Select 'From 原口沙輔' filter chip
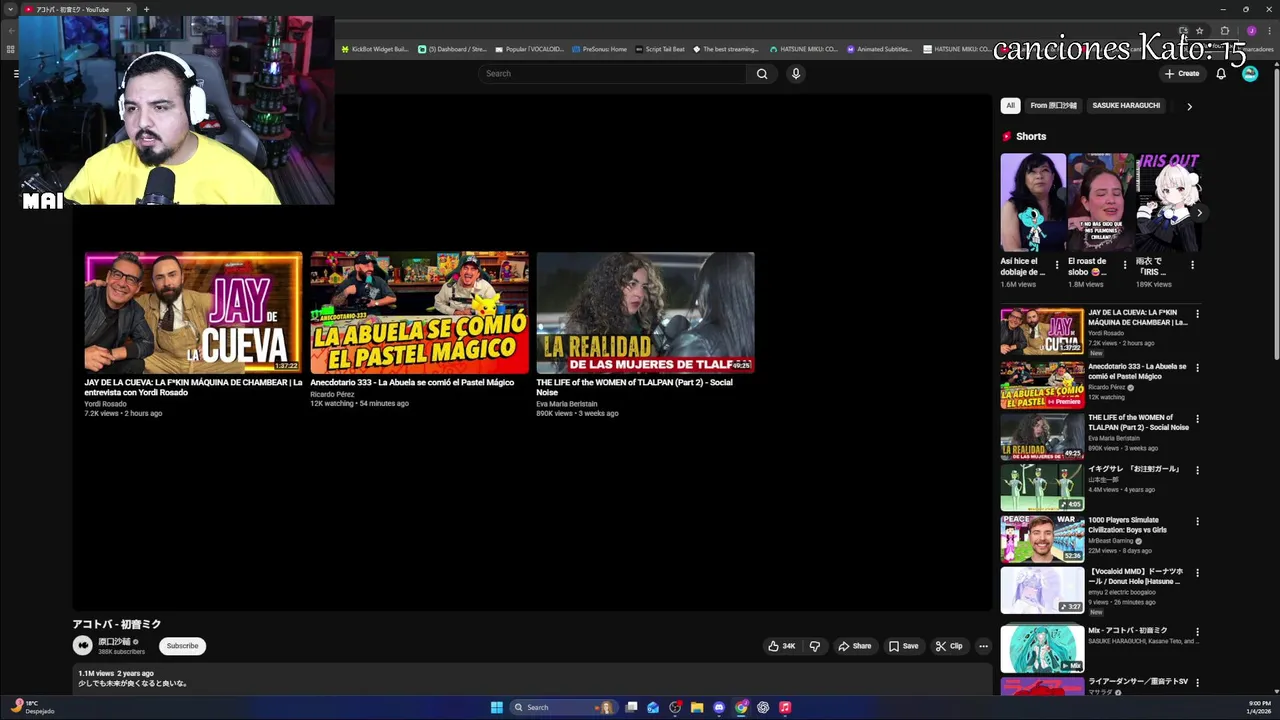This screenshot has width=1280, height=720. (x=1054, y=105)
